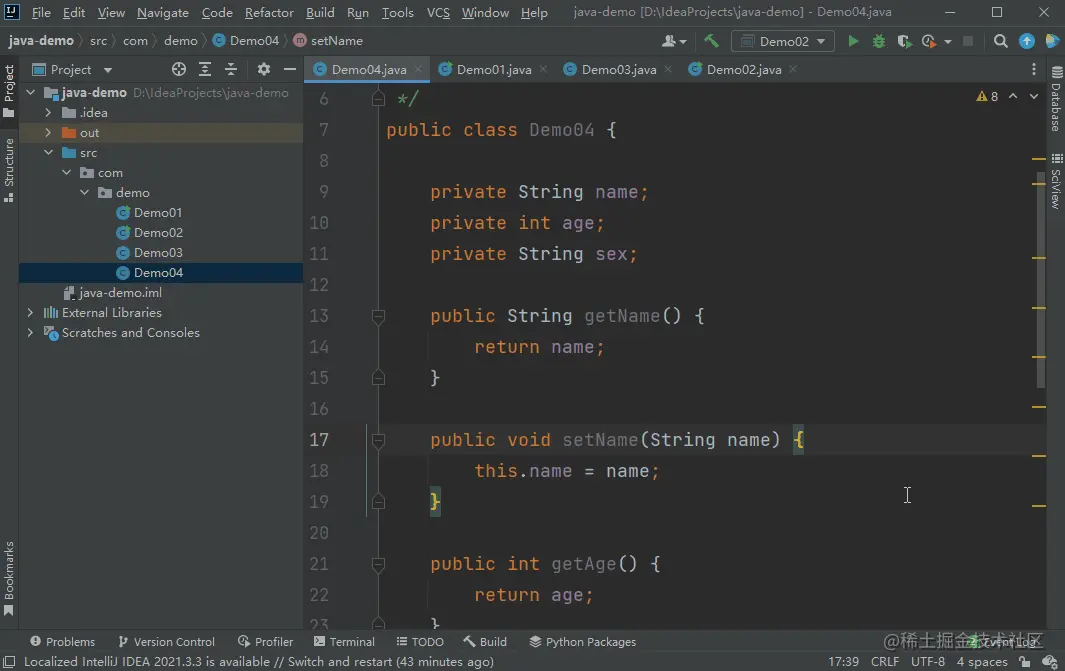
Task: Open the Refactor menu
Action: click(x=269, y=12)
